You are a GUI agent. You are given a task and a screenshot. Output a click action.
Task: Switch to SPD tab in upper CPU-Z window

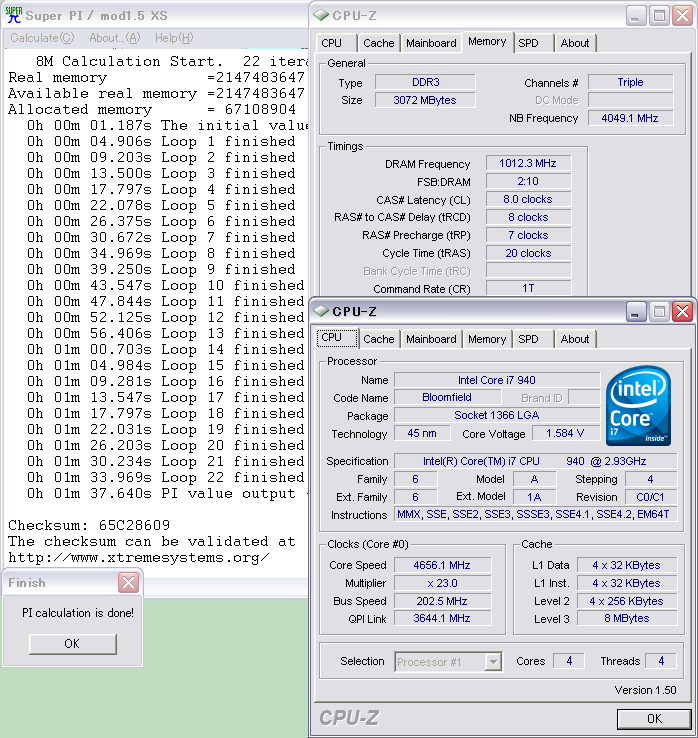coord(533,43)
